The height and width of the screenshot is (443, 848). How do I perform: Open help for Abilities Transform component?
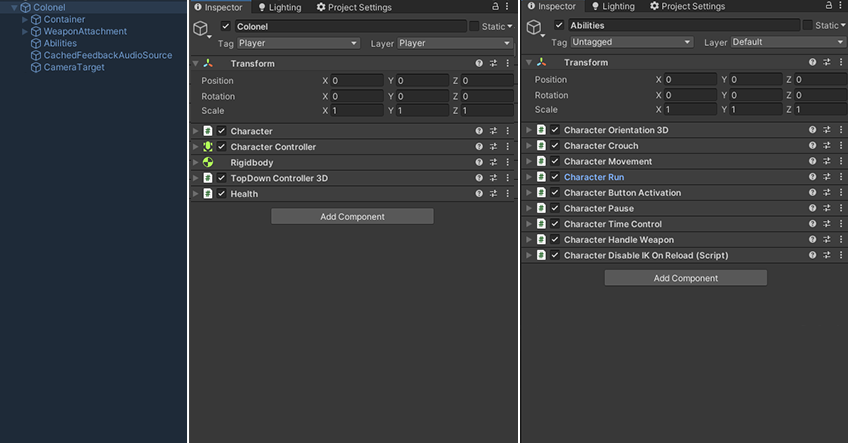[812, 62]
